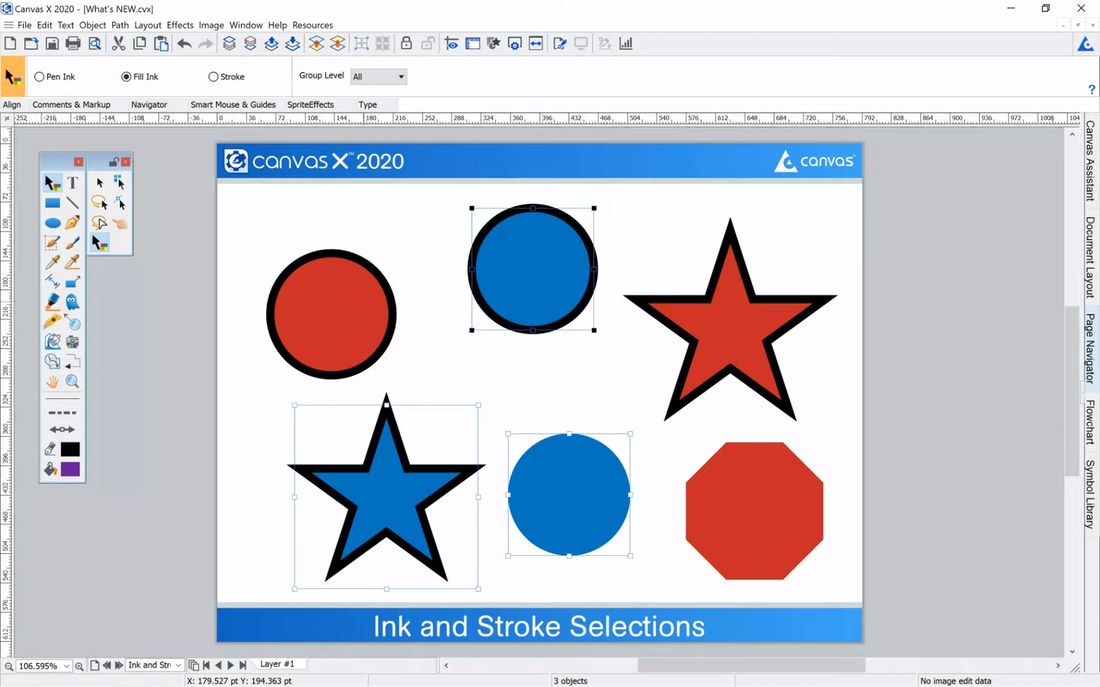Open the Effects menu
1100x687 pixels.
pyautogui.click(x=180, y=25)
